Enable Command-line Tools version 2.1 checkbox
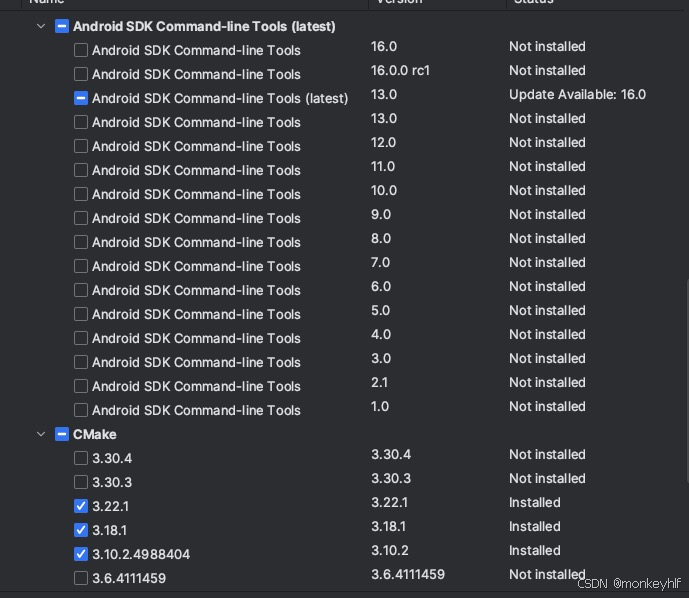Image resolution: width=689 pixels, height=598 pixels. point(81,386)
